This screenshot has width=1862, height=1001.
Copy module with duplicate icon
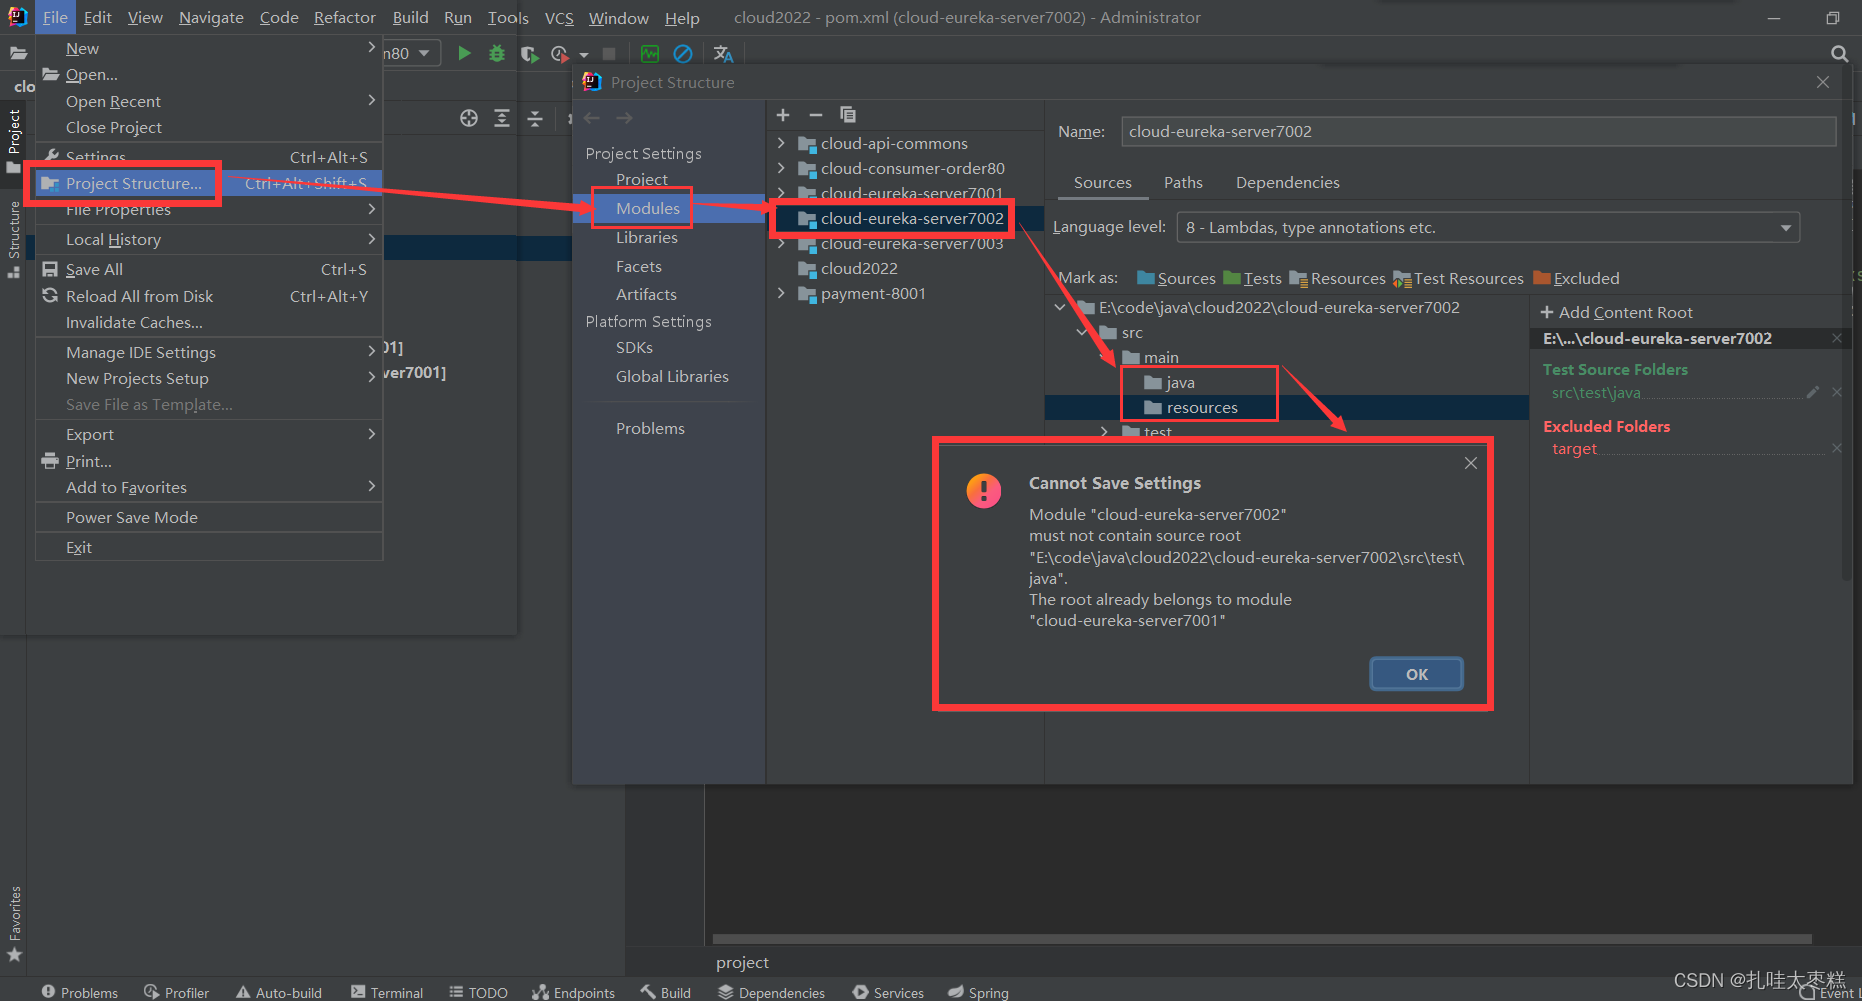coord(848,115)
